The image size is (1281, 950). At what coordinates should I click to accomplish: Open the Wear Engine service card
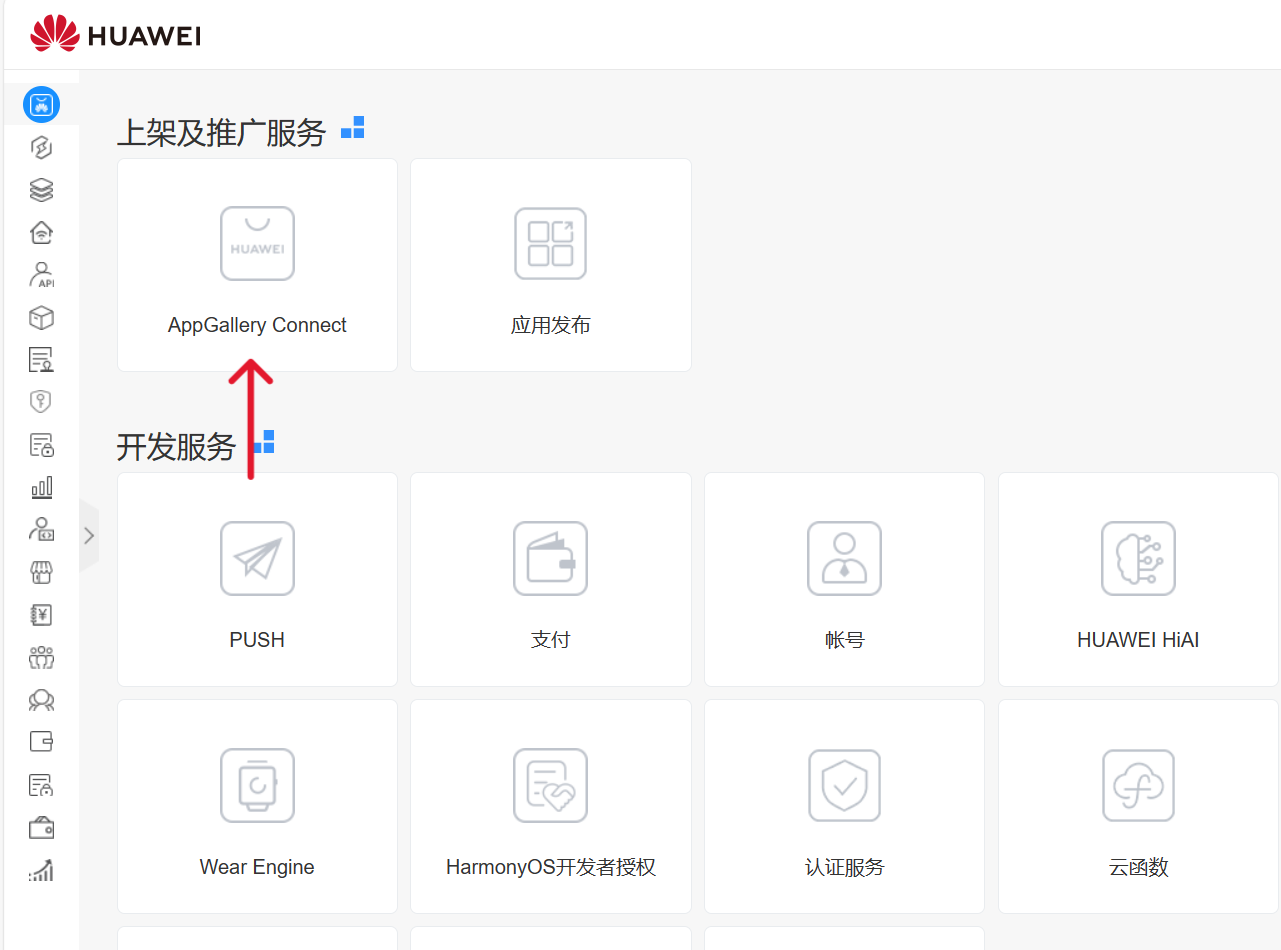pyautogui.click(x=257, y=806)
